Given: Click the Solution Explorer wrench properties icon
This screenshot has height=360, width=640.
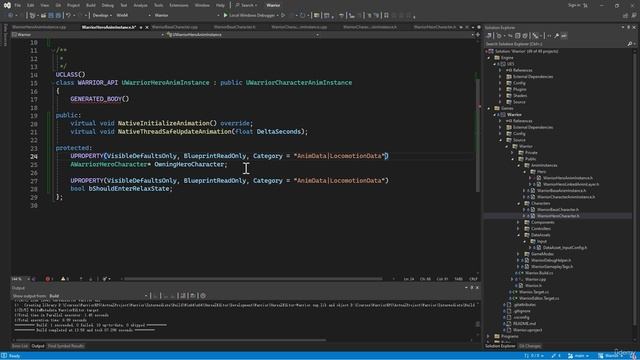Looking at the screenshot, I should pos(556,36).
